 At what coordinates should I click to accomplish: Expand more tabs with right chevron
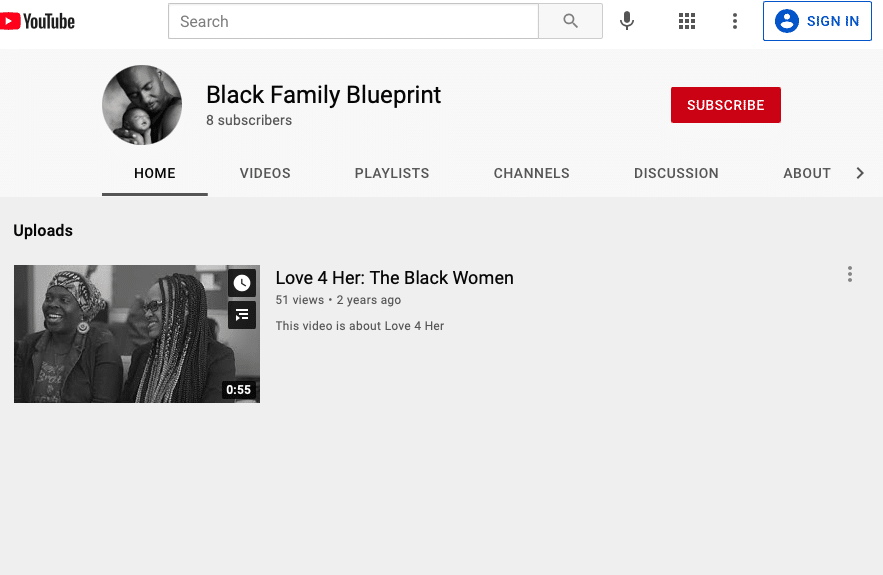(860, 173)
